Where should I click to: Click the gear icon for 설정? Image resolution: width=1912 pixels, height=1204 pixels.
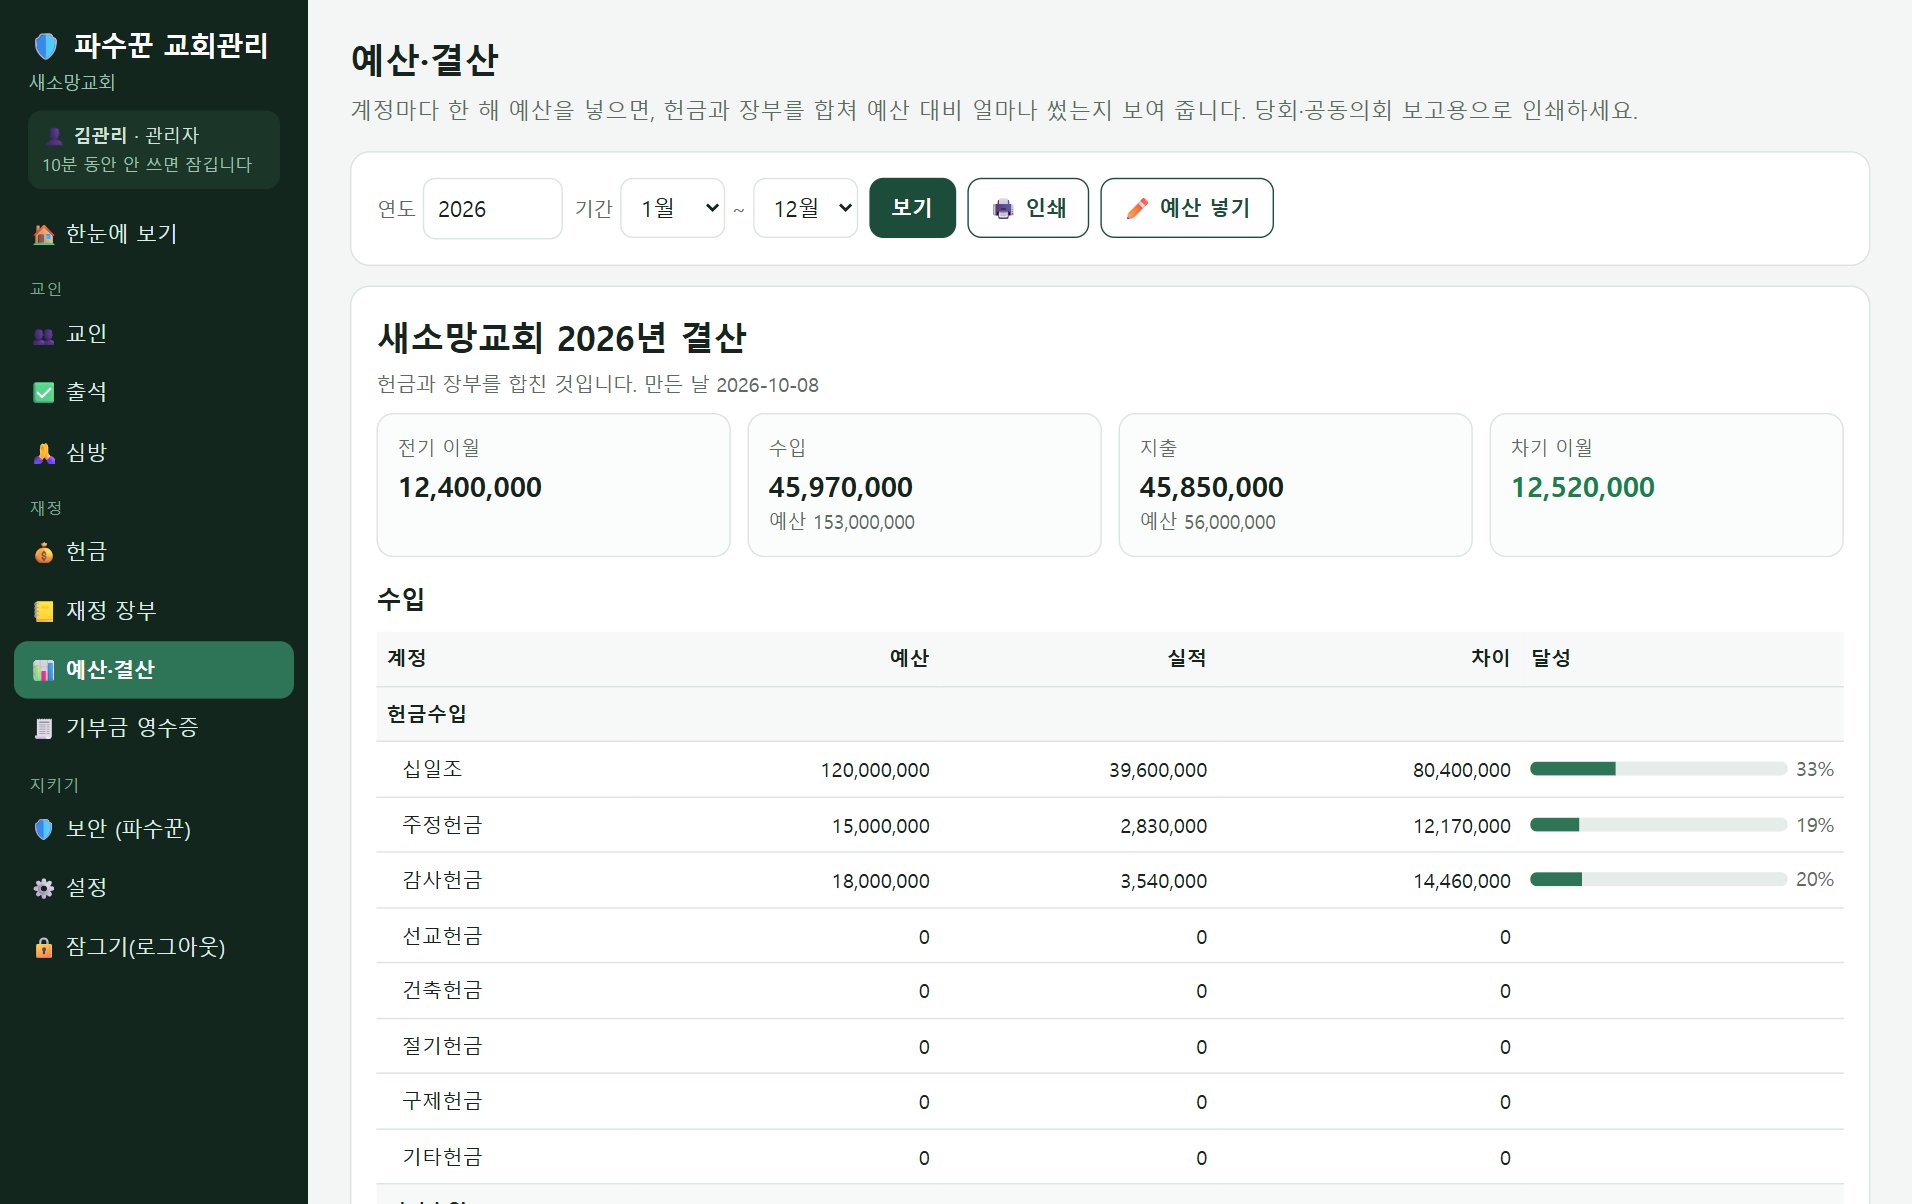click(44, 888)
